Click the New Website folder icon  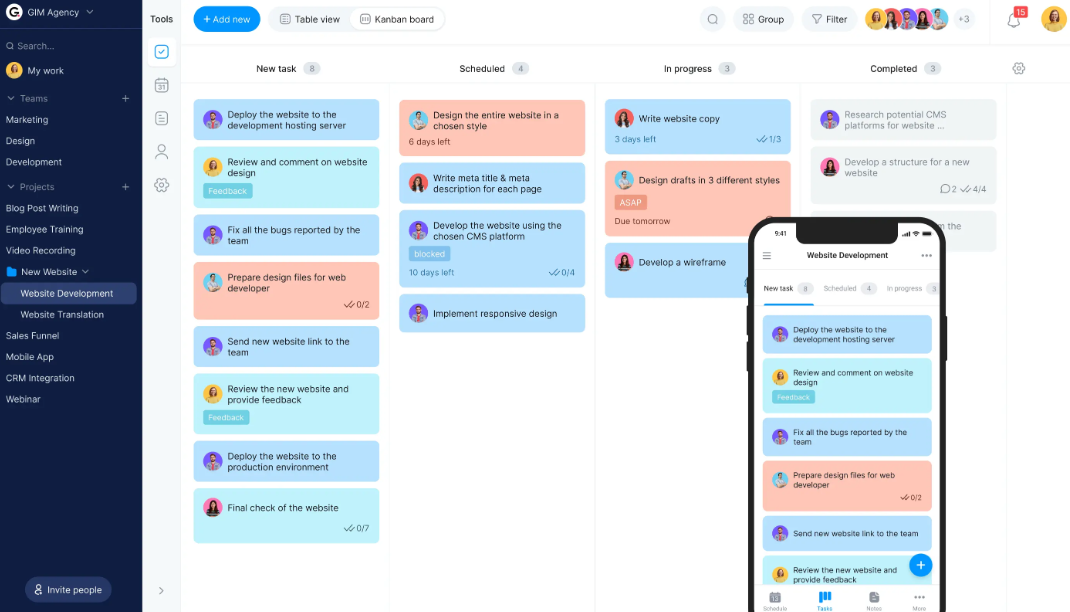pos(12,272)
